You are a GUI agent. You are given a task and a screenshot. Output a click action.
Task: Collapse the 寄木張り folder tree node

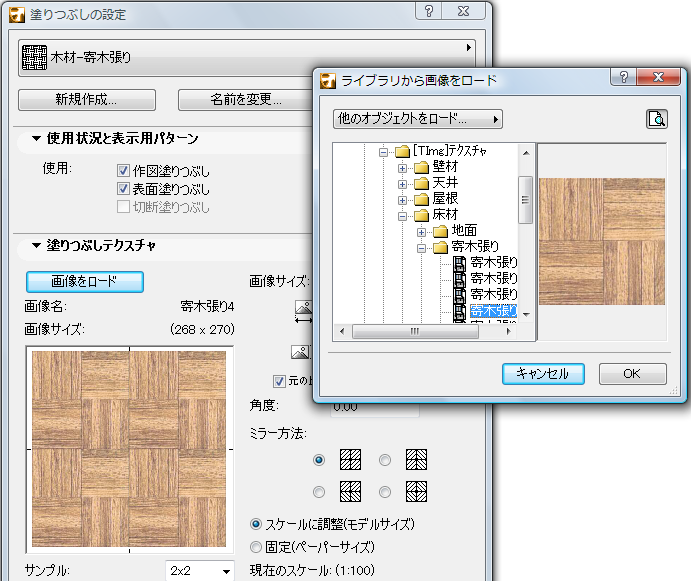[x=421, y=248]
